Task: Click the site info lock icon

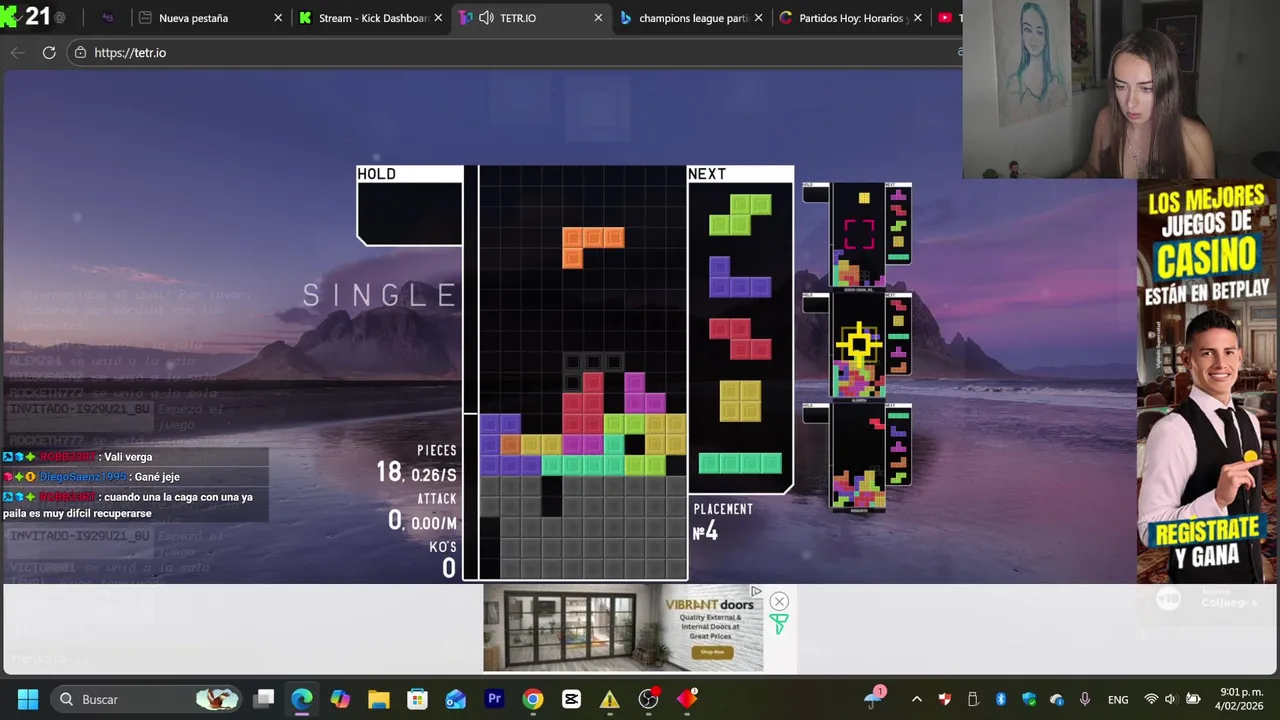Action: pyautogui.click(x=81, y=52)
